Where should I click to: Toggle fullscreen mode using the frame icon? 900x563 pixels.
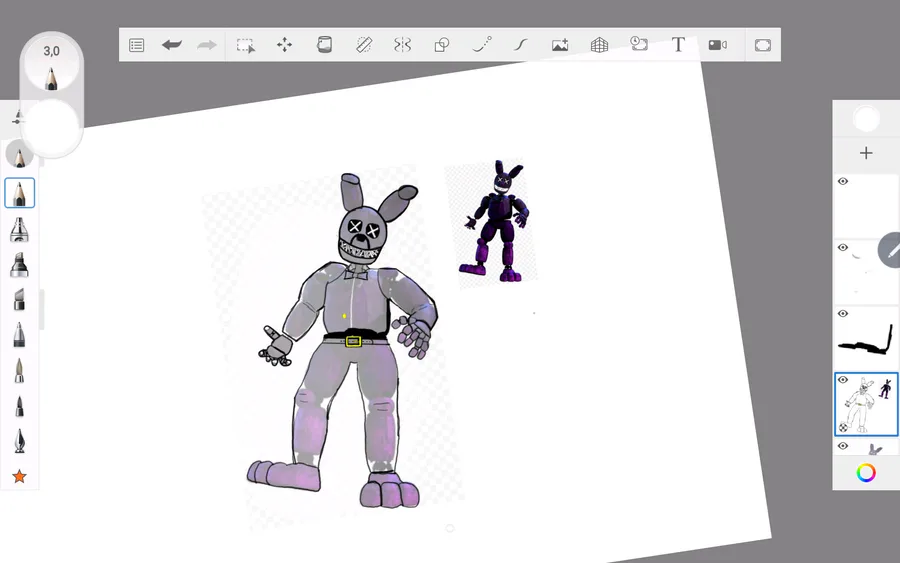pyautogui.click(x=763, y=45)
